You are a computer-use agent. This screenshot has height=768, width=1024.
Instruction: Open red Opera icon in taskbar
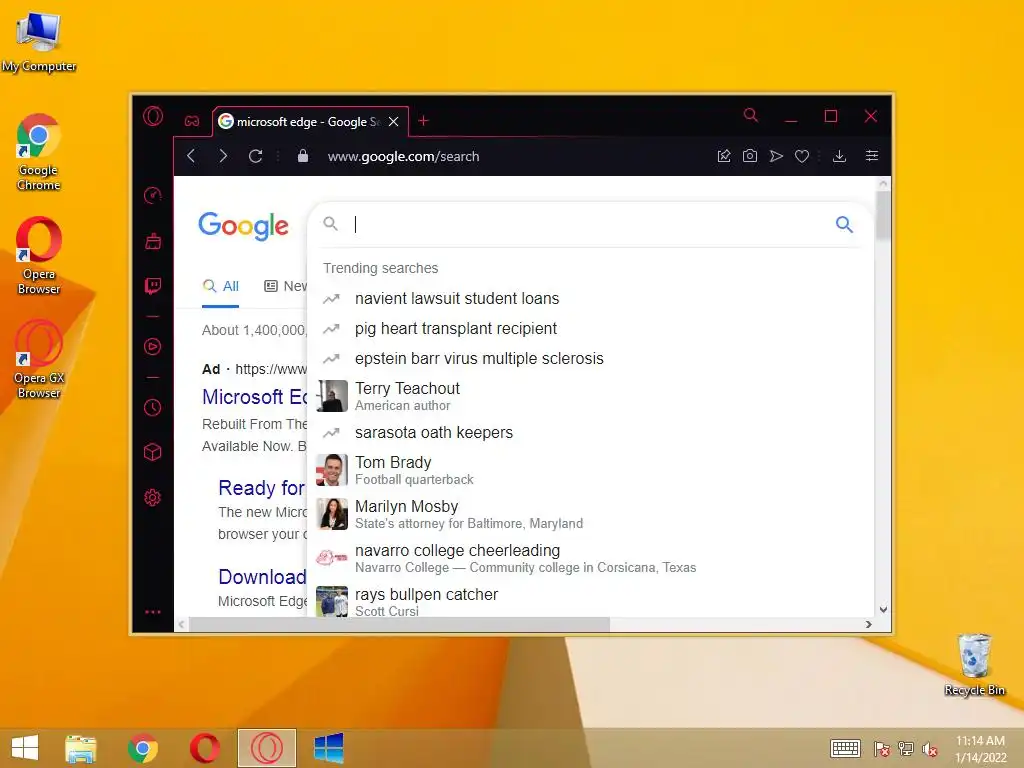pyautogui.click(x=204, y=748)
